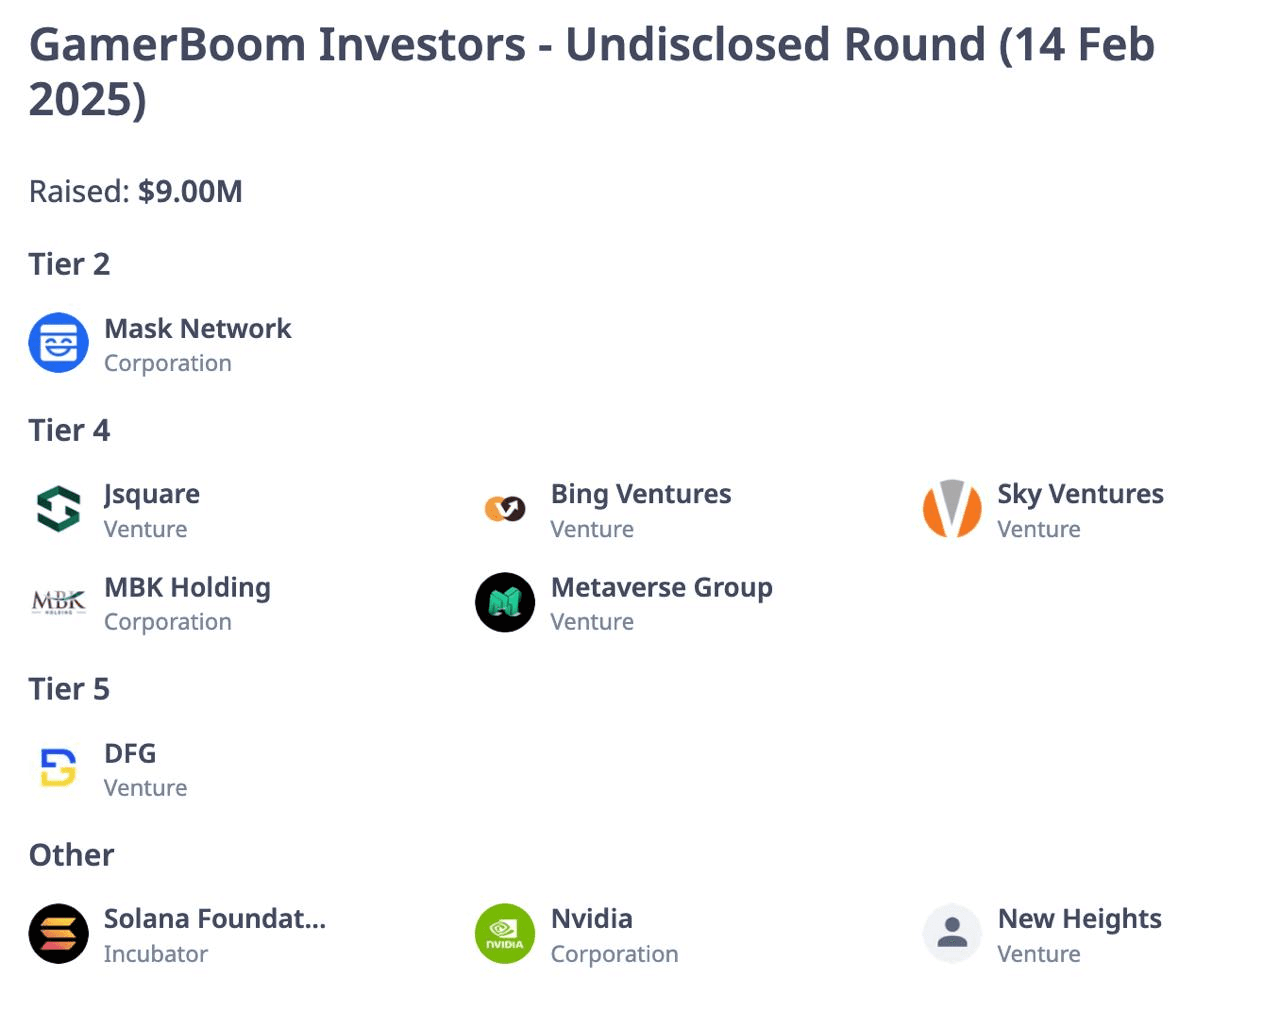Click the Mask Network blue face logo

pos(58,343)
